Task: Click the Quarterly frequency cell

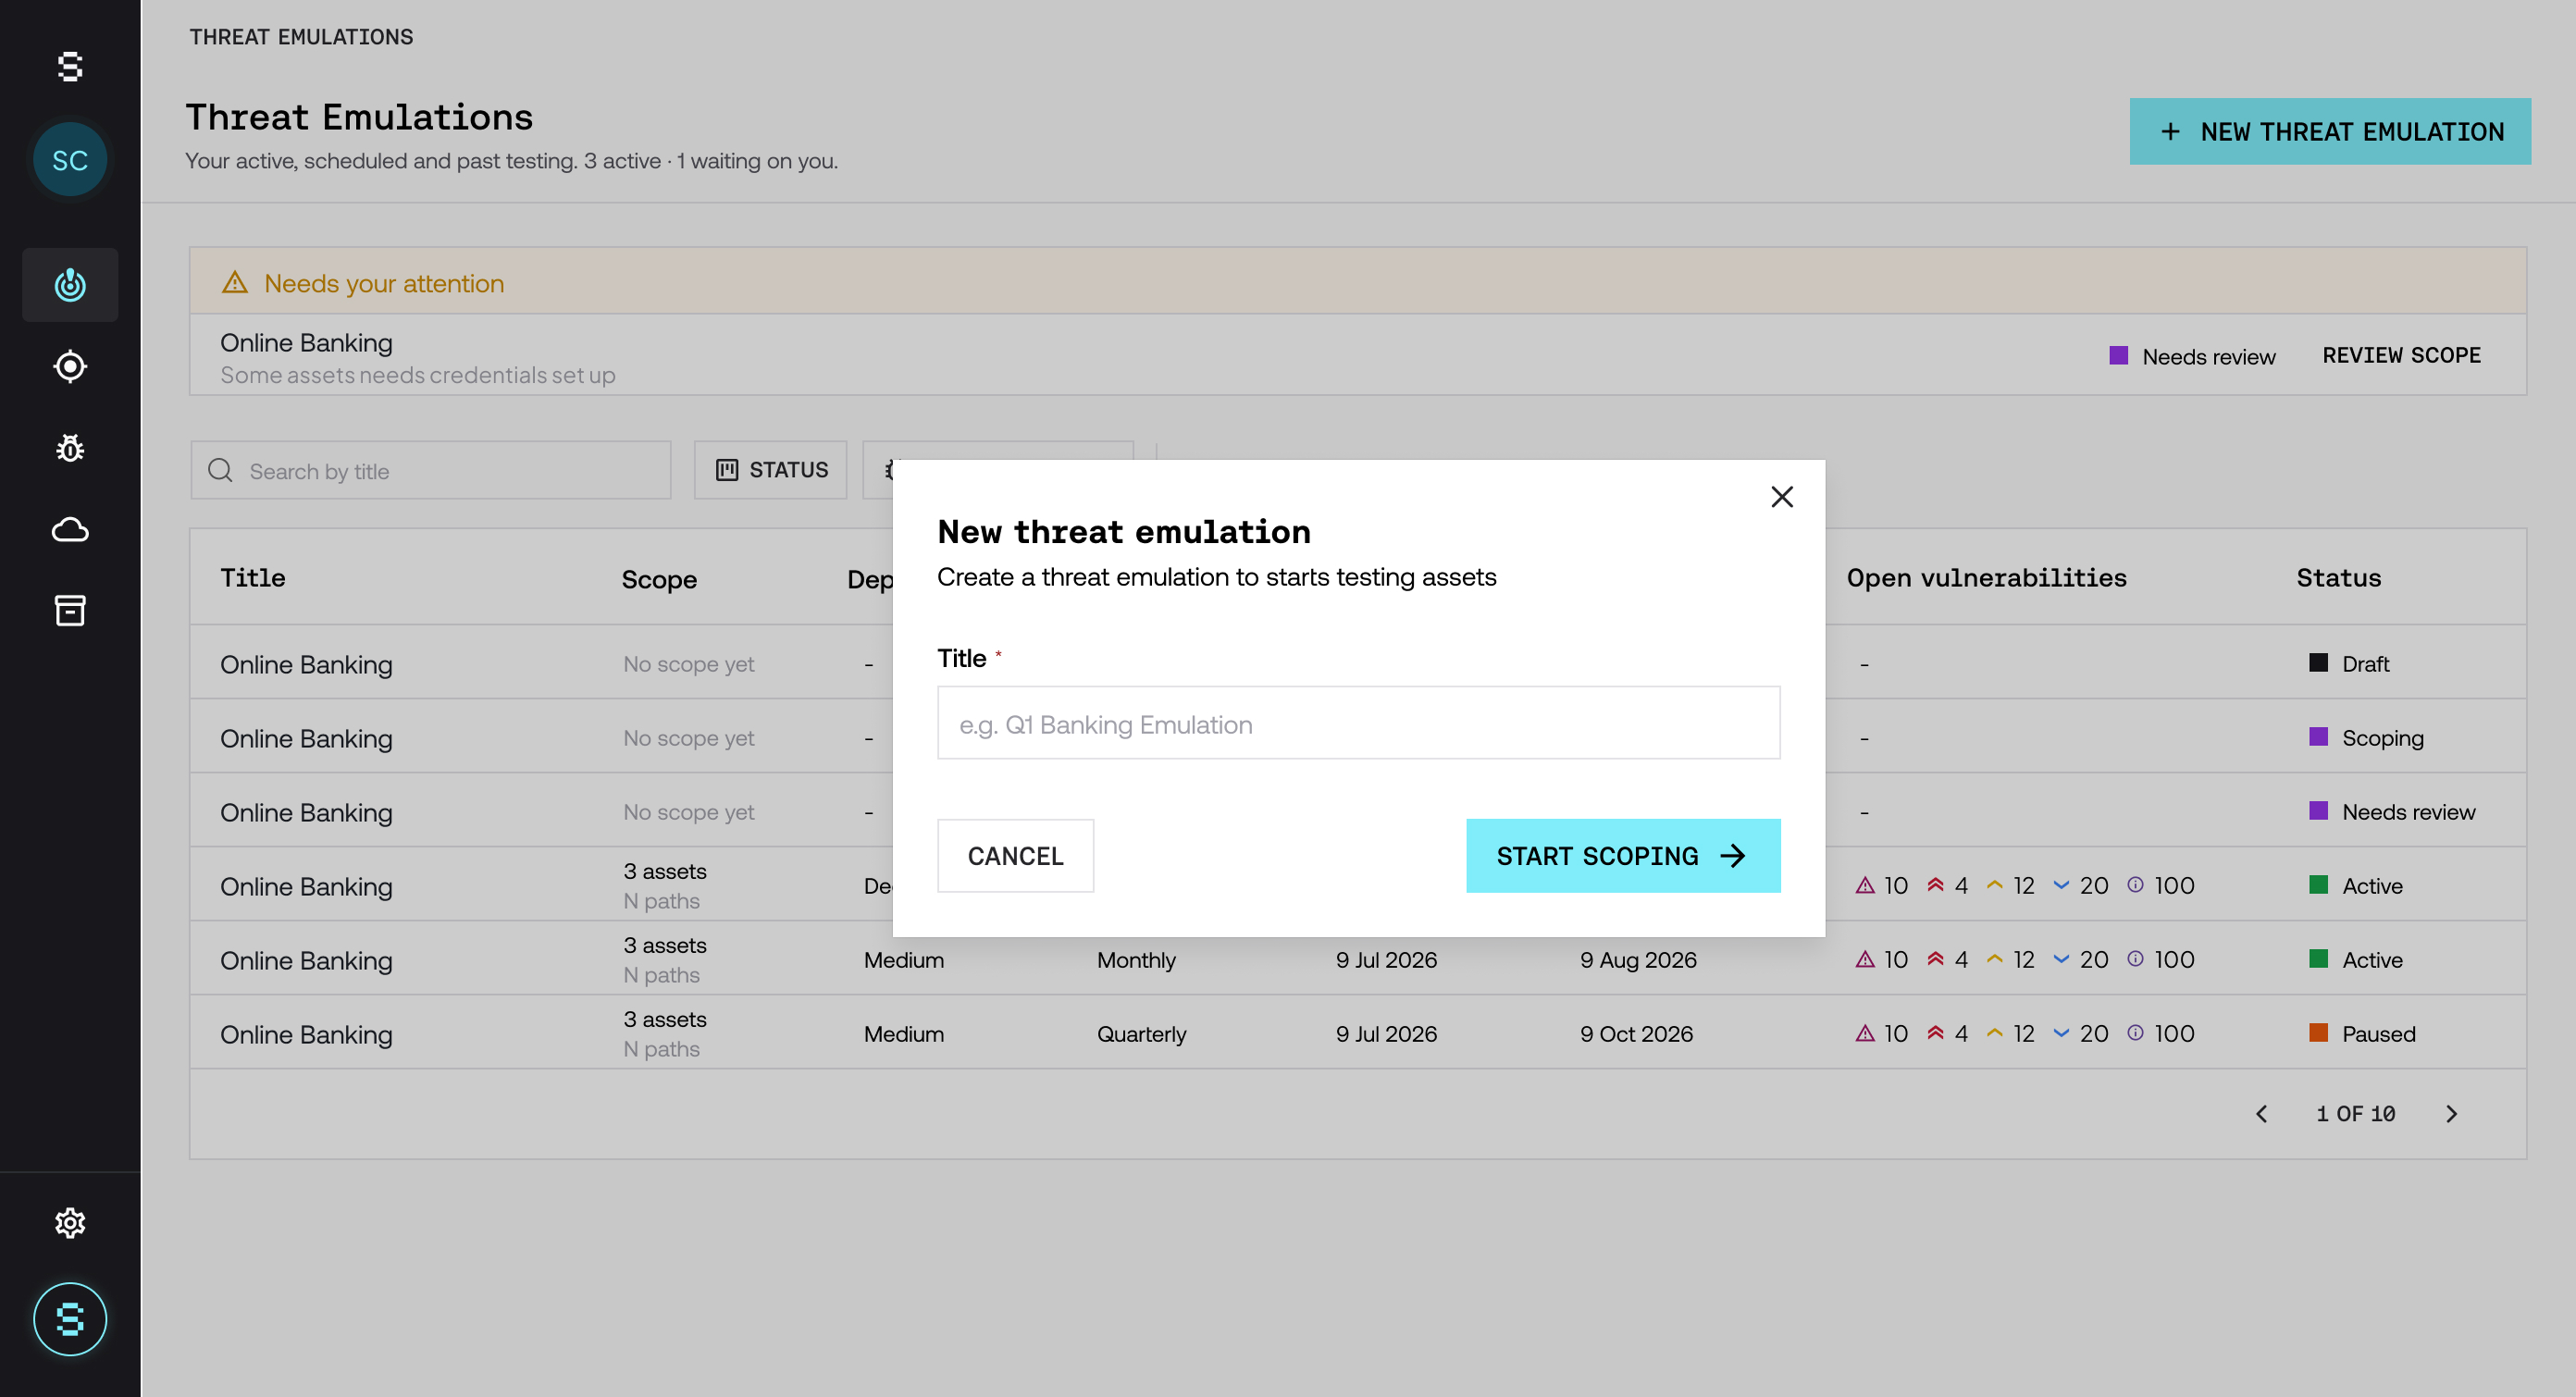Action: (x=1141, y=1034)
